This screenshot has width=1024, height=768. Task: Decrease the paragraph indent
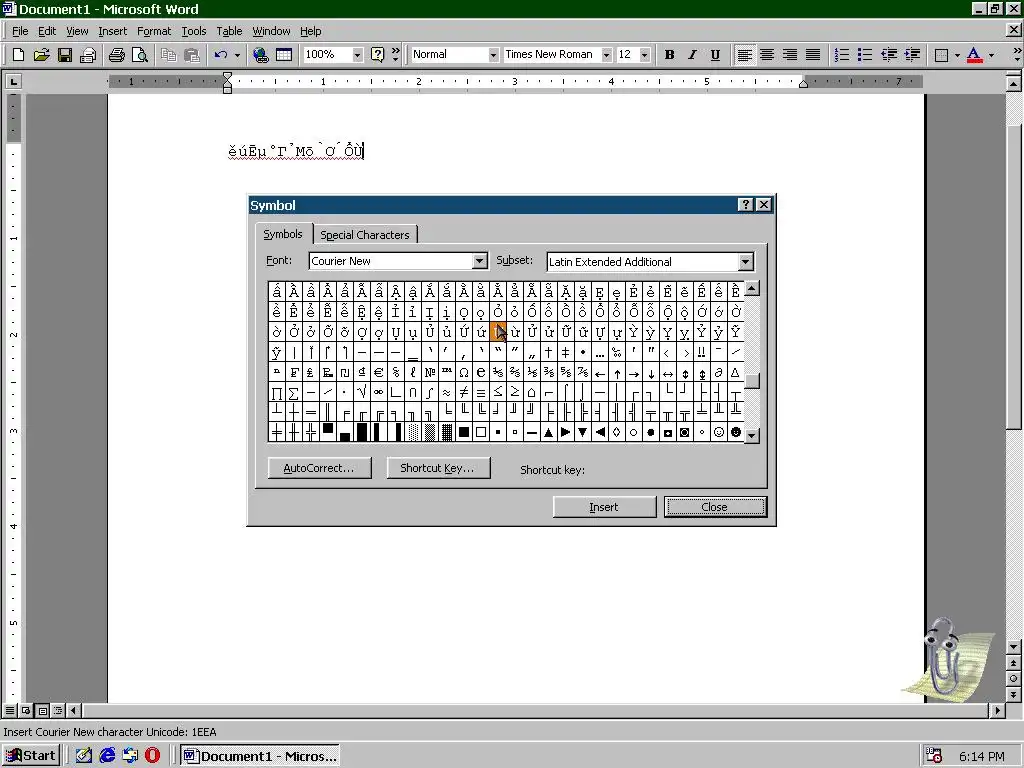coord(888,55)
